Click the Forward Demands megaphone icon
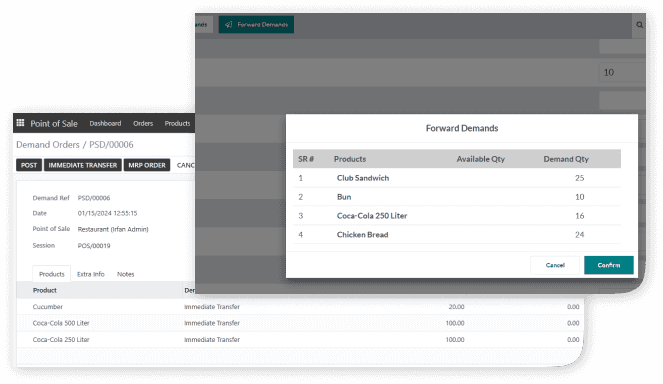 [229, 25]
